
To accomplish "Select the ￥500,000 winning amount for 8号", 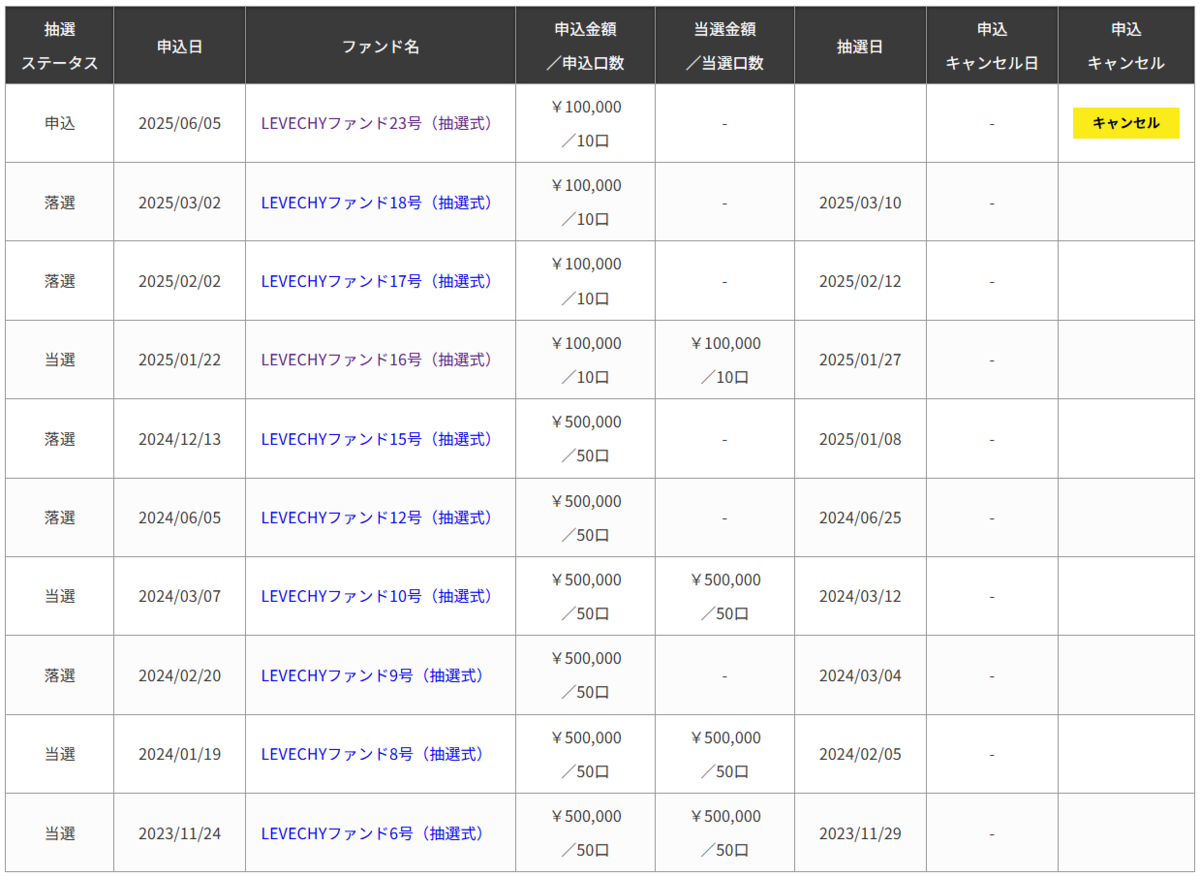I will 725,737.
